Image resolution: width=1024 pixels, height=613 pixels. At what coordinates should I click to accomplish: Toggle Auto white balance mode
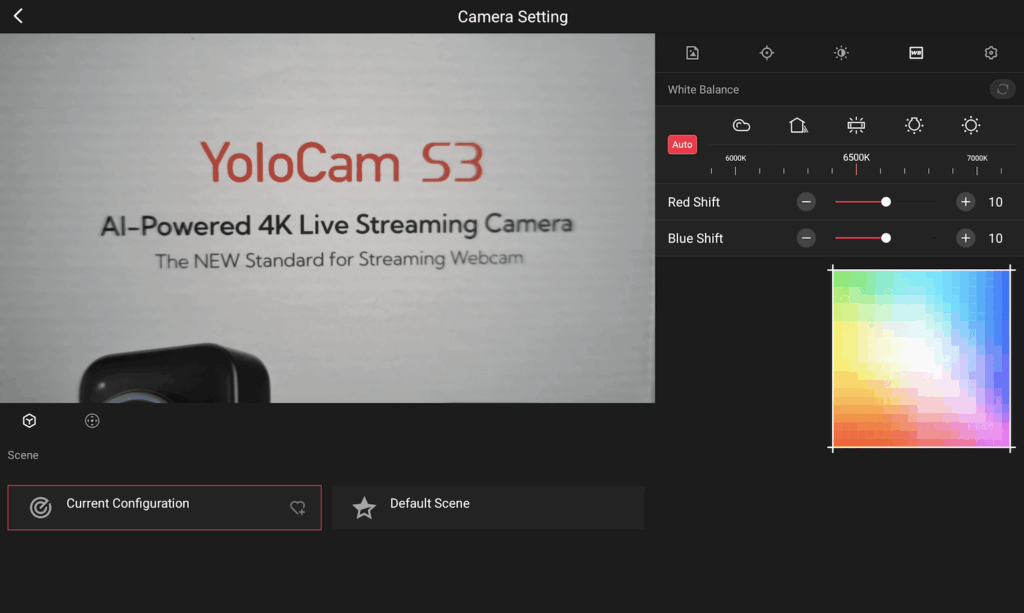(682, 145)
